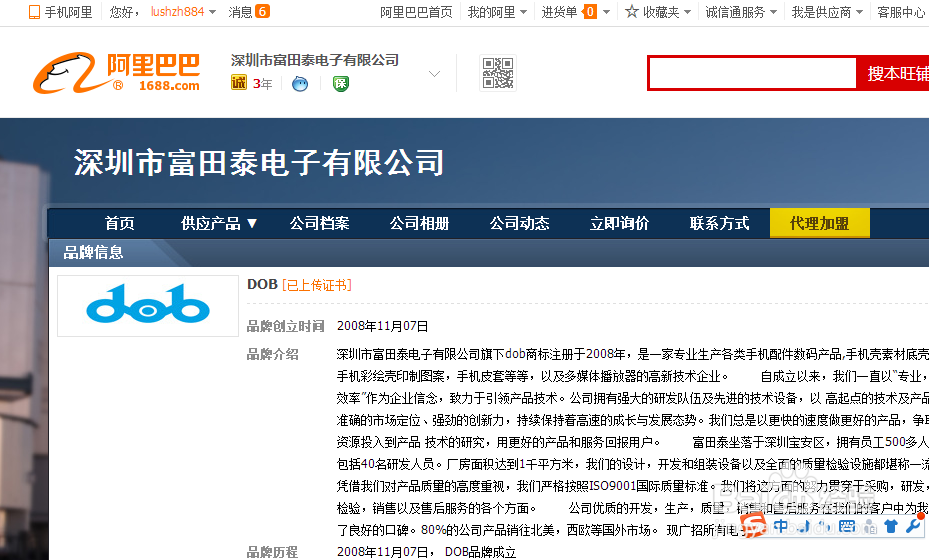
Task: Open the 公司档案 tab
Action: point(319,223)
